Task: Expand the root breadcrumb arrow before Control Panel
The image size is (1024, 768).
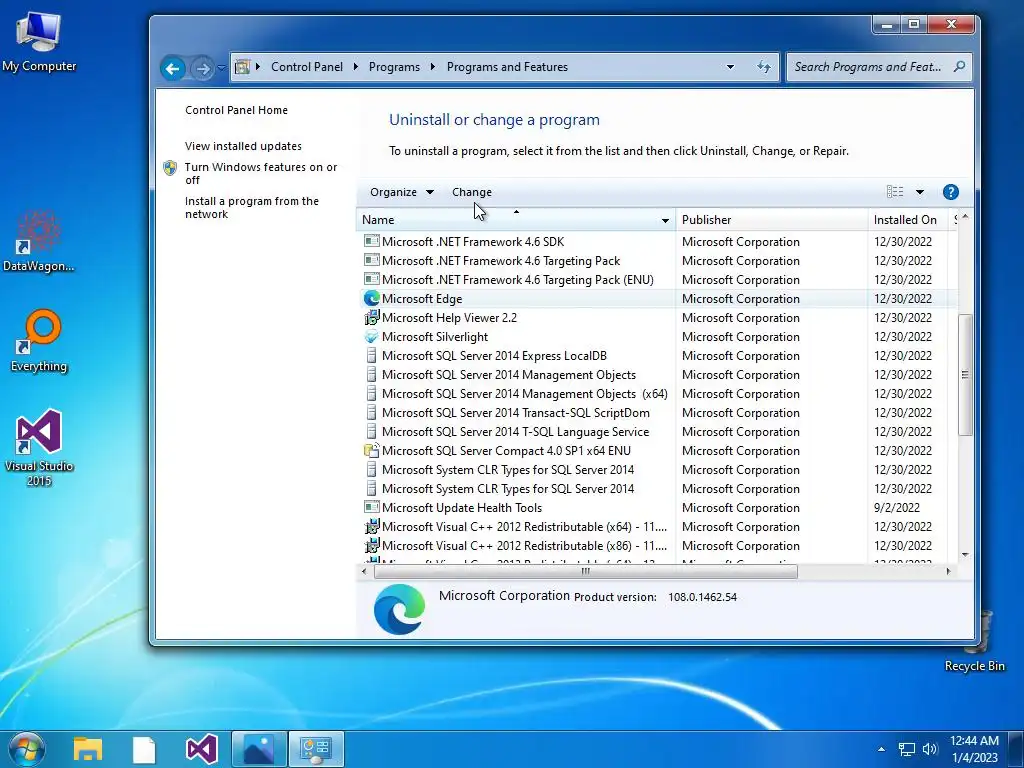Action: [x=258, y=67]
